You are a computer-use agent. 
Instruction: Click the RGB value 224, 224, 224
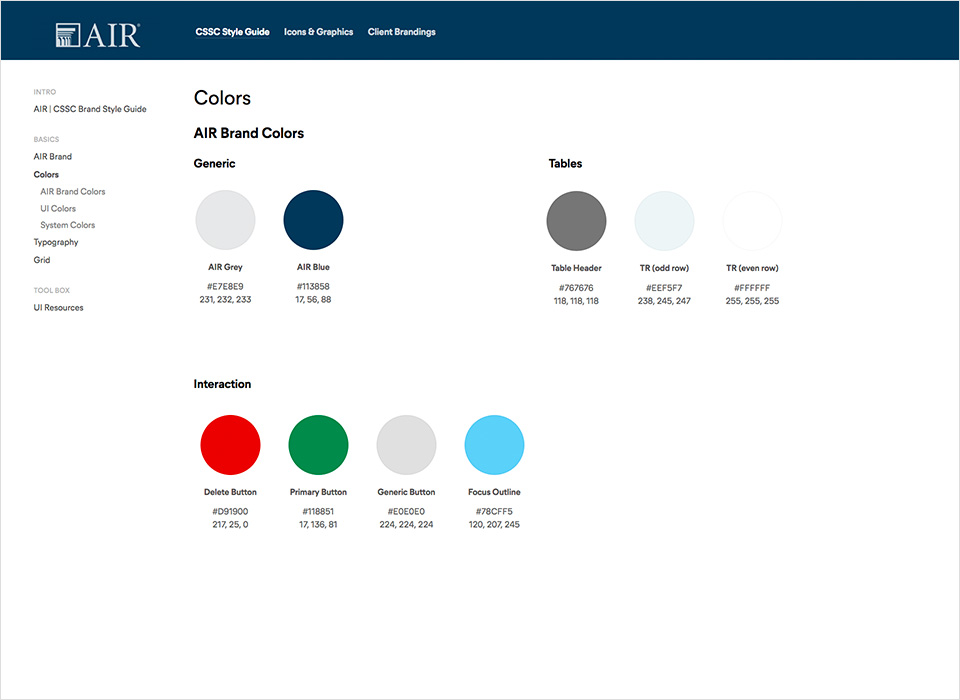[407, 525]
